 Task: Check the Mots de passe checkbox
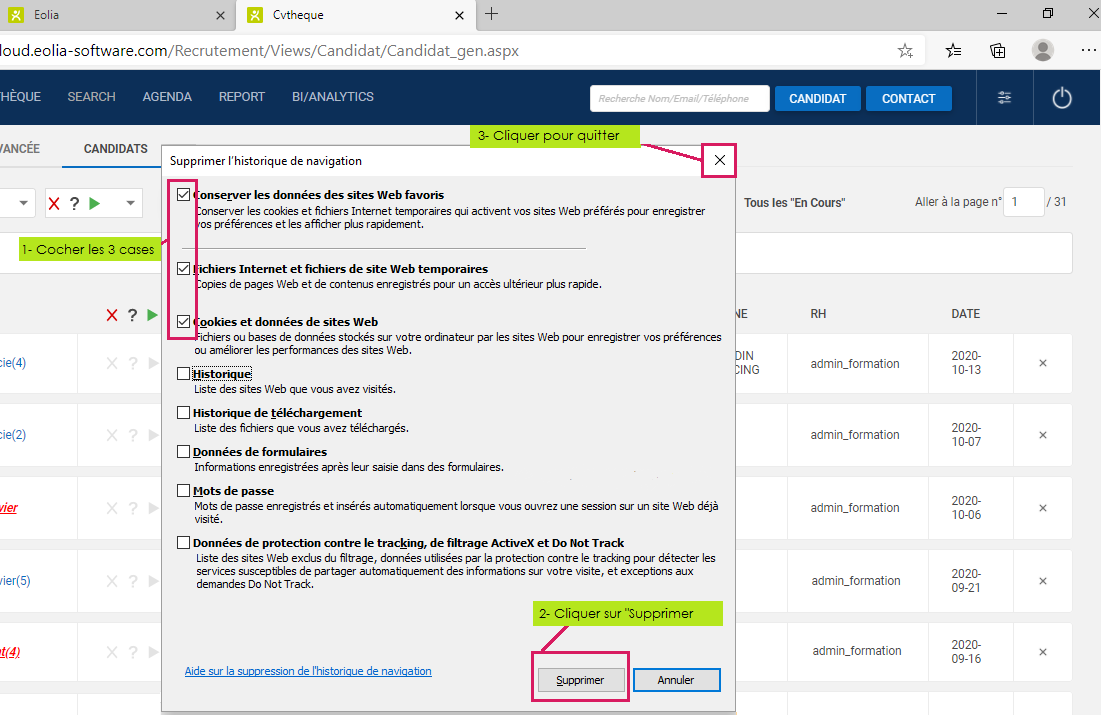(x=183, y=491)
